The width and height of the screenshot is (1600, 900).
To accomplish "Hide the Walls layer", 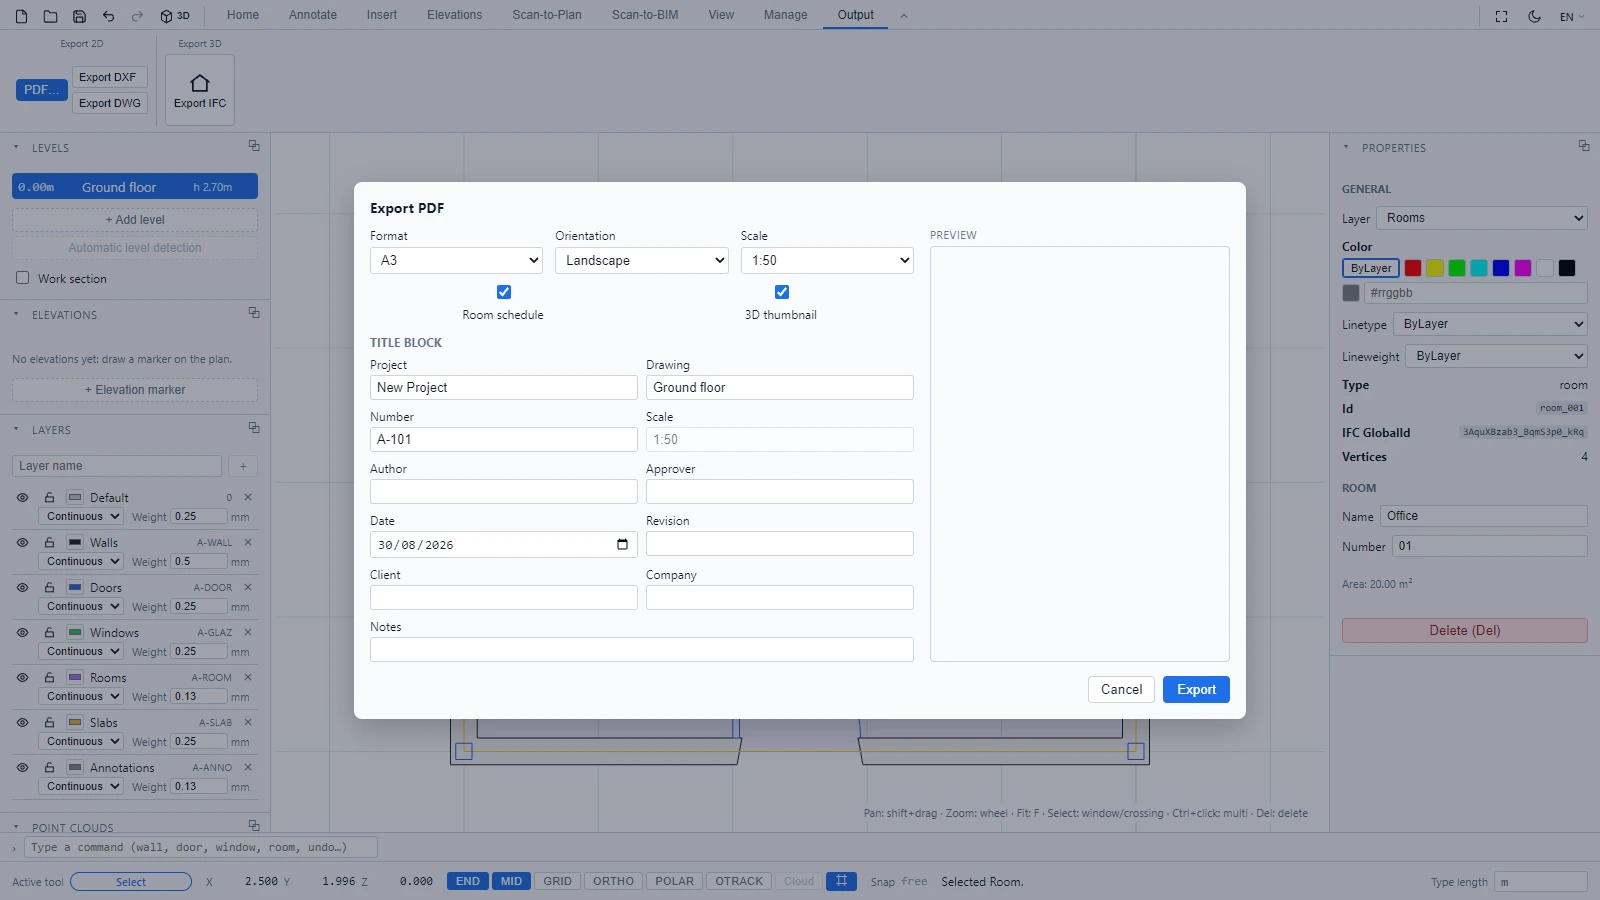I will pyautogui.click(x=22, y=542).
